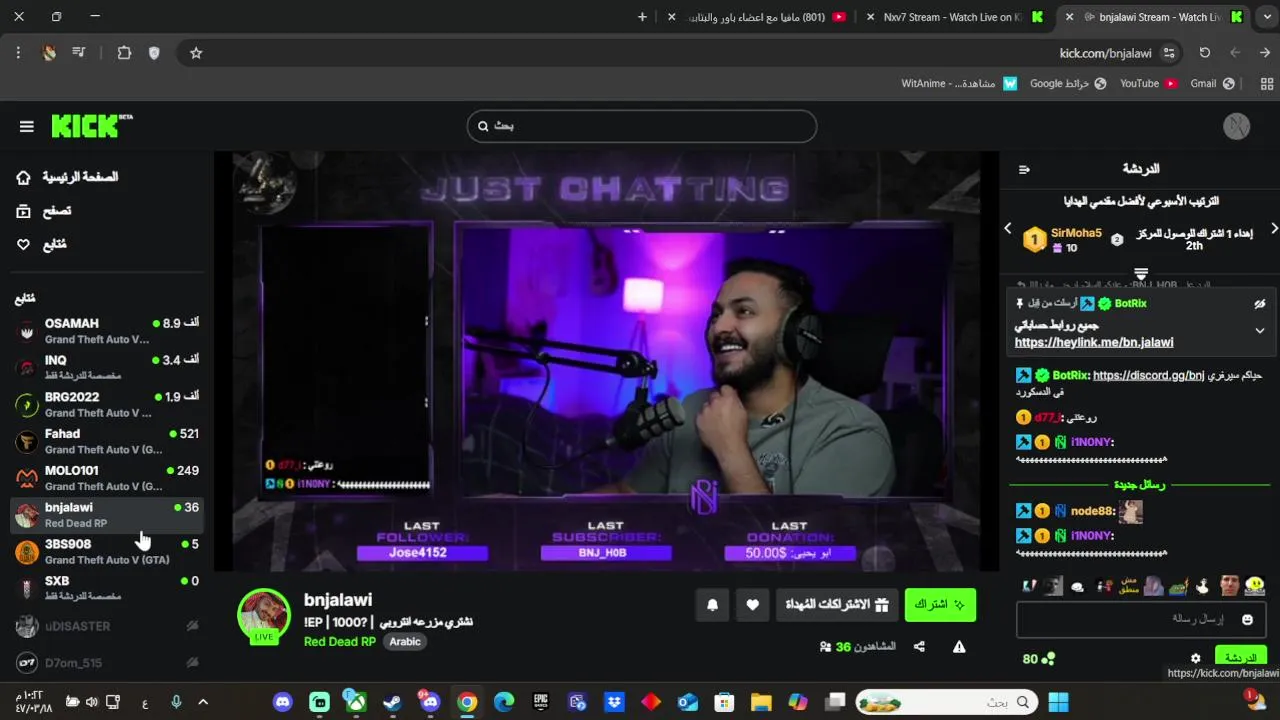Open File Explorer from the taskbar
The image size is (1280, 720).
(x=761, y=702)
